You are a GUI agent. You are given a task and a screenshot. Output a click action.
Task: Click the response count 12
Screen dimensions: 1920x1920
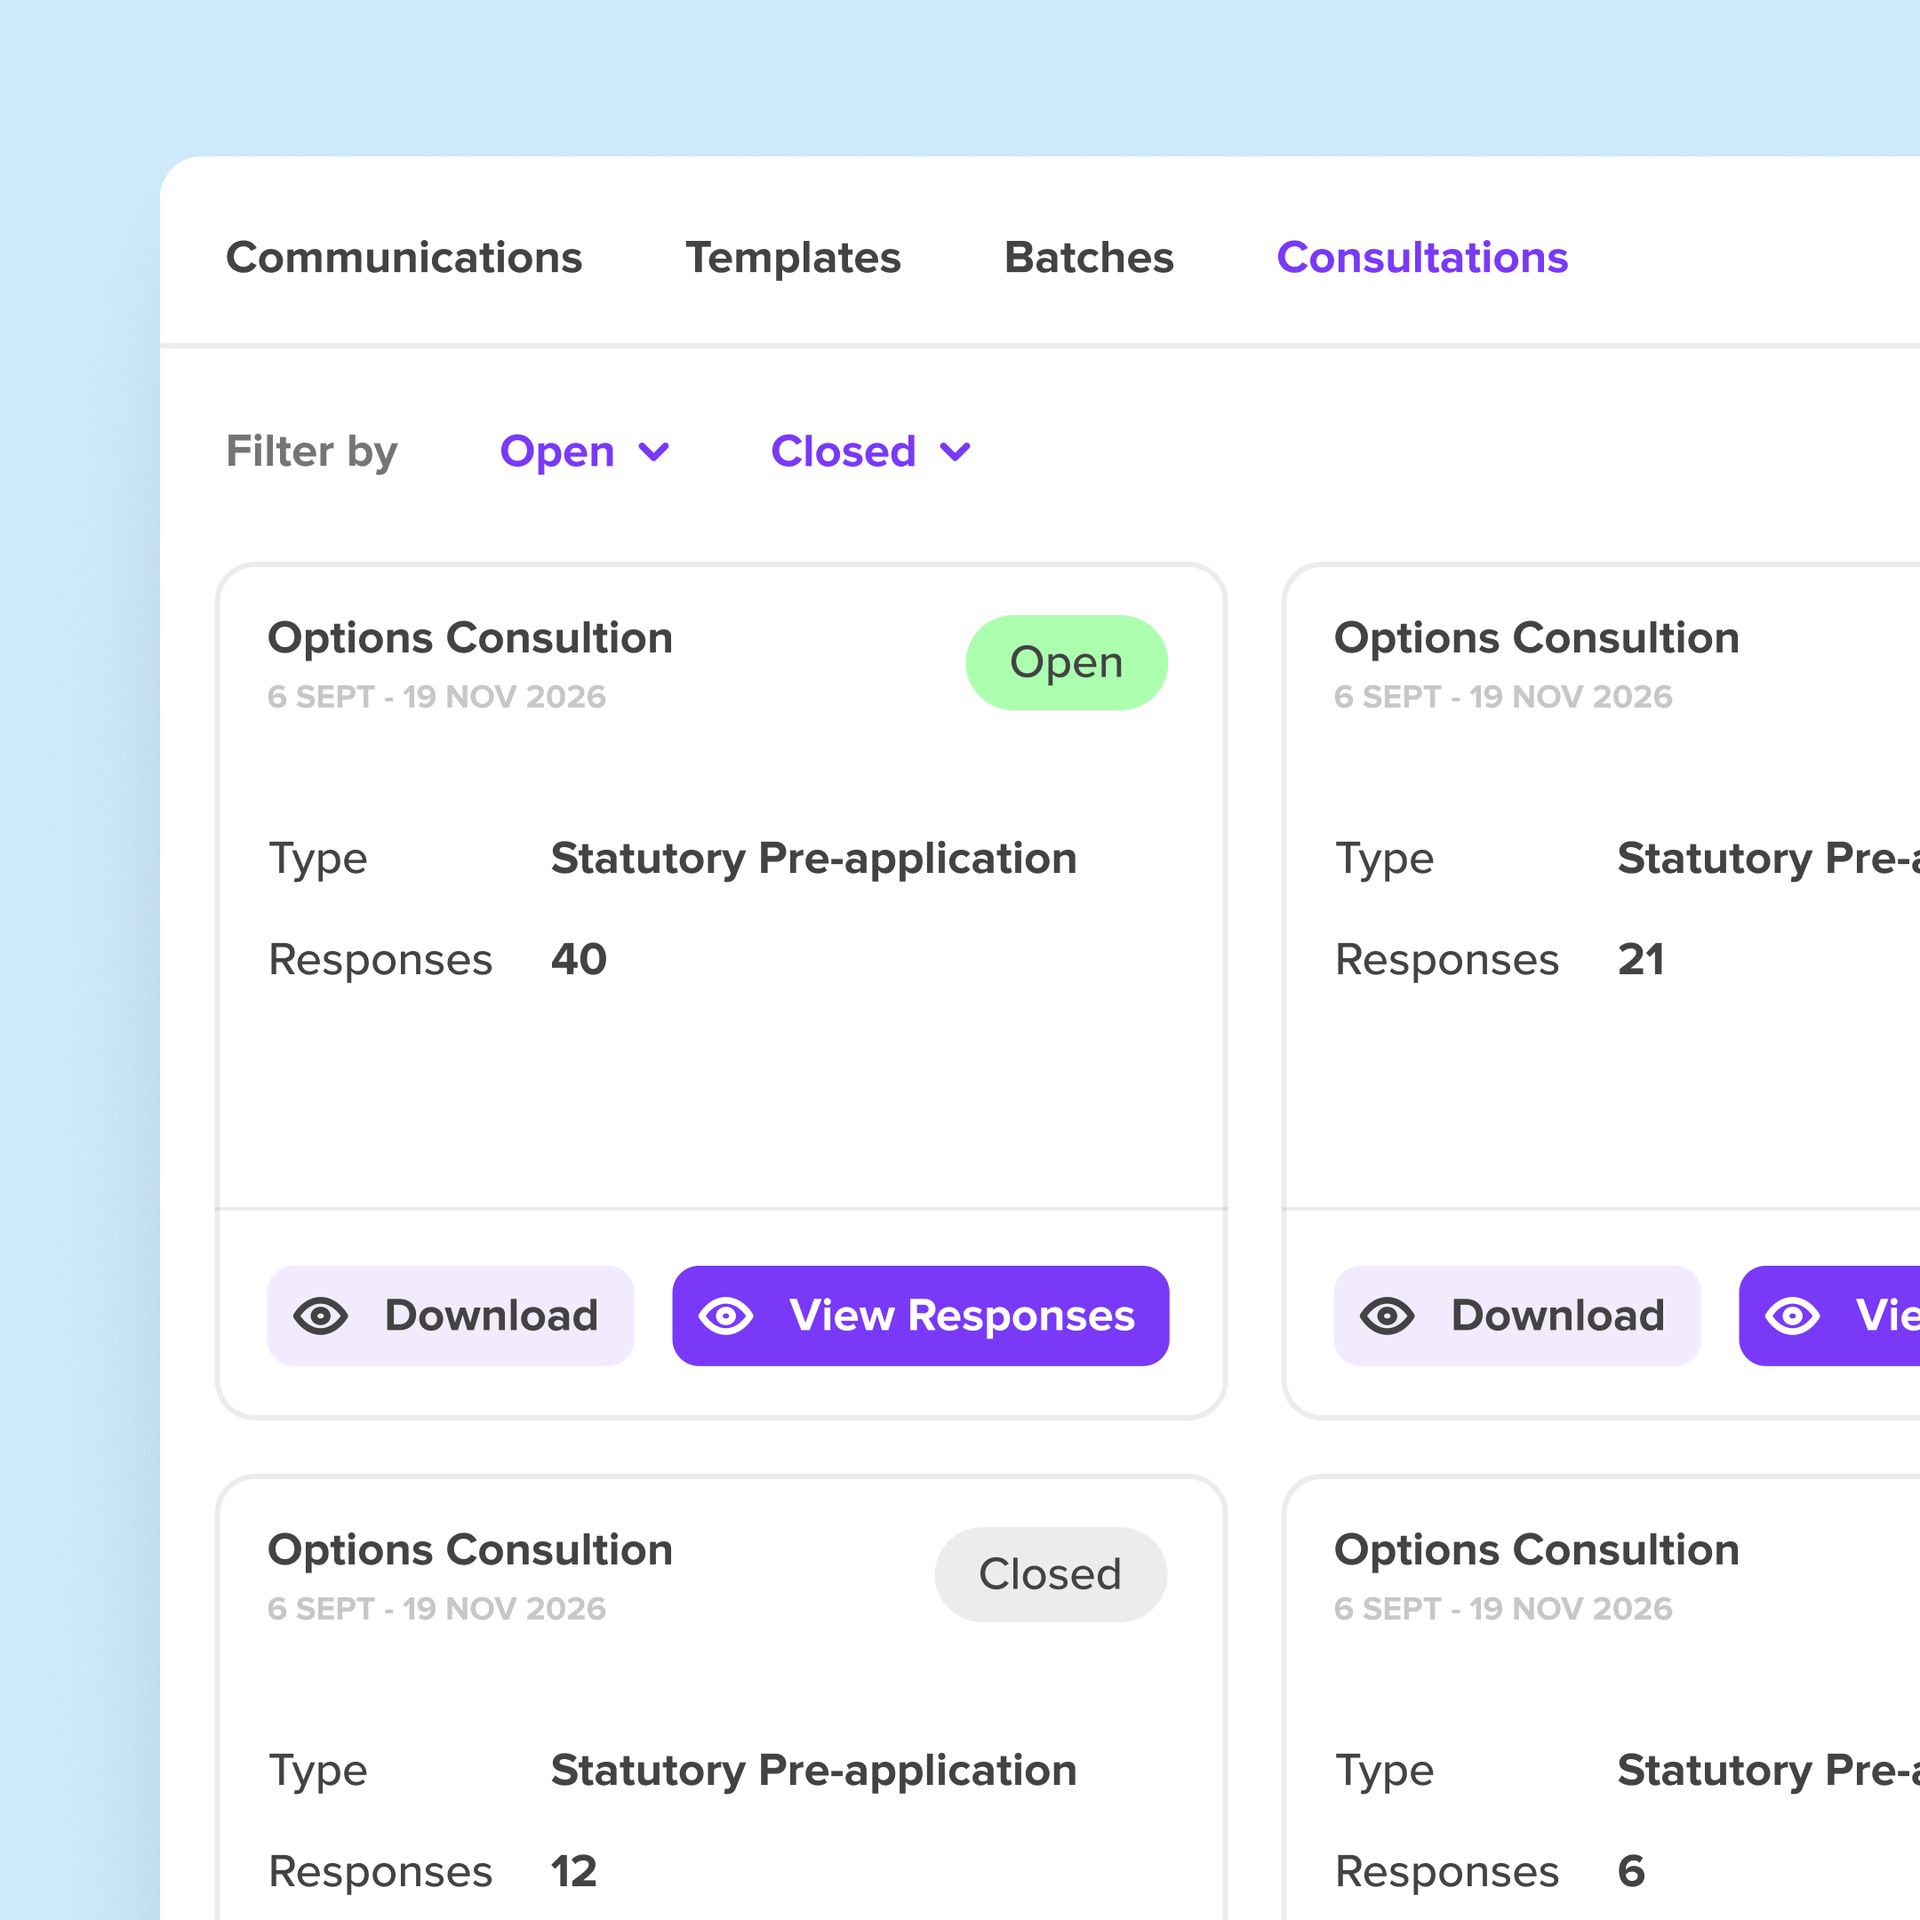574,1871
